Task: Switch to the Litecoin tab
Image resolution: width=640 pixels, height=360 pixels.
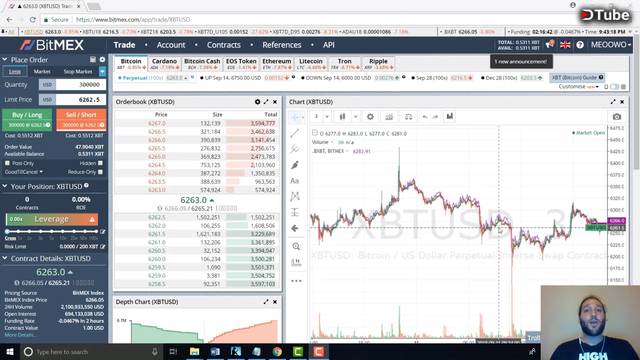Action: pyautogui.click(x=311, y=64)
